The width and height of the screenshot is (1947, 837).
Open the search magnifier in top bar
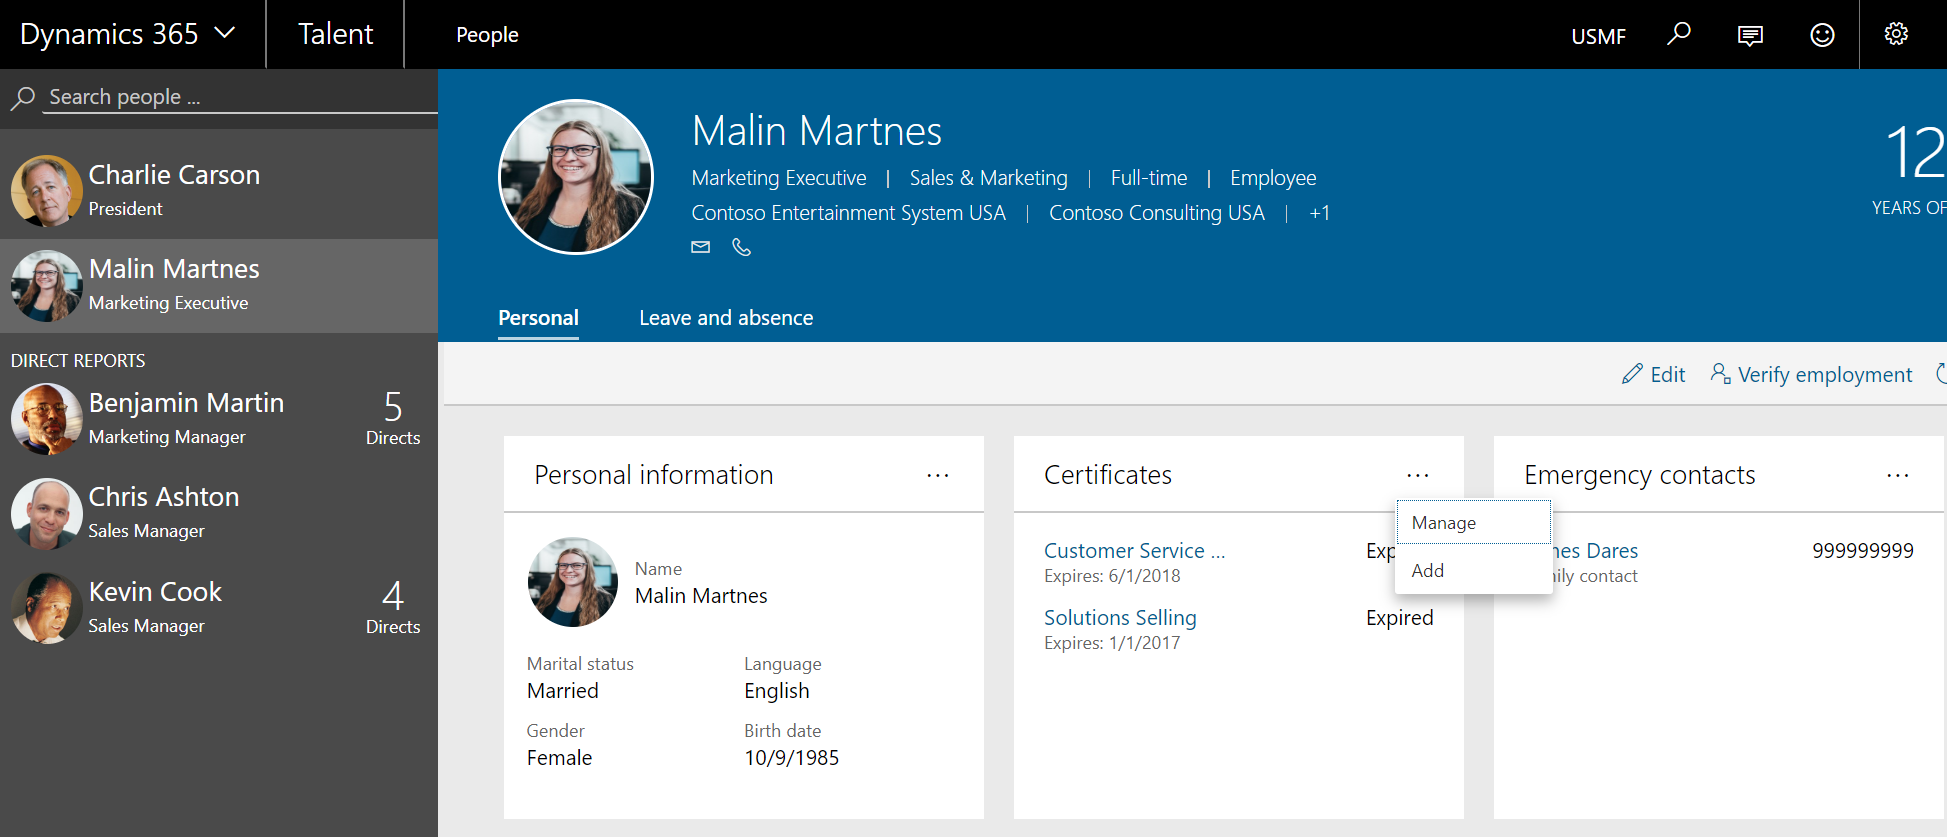click(1678, 34)
